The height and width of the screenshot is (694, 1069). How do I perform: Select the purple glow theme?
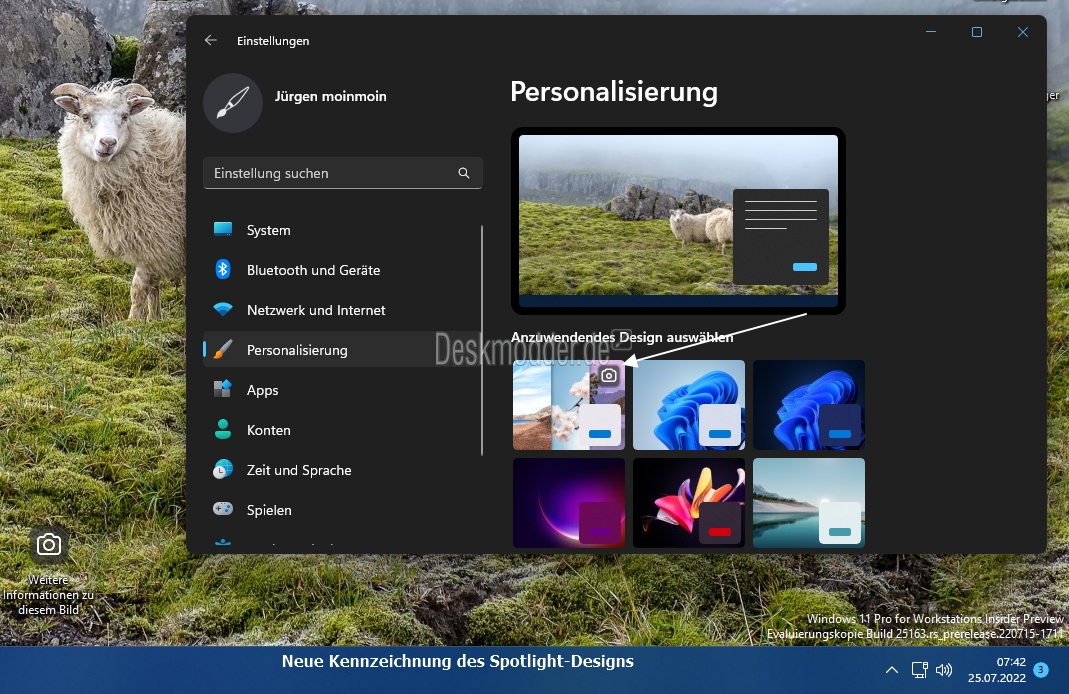569,502
